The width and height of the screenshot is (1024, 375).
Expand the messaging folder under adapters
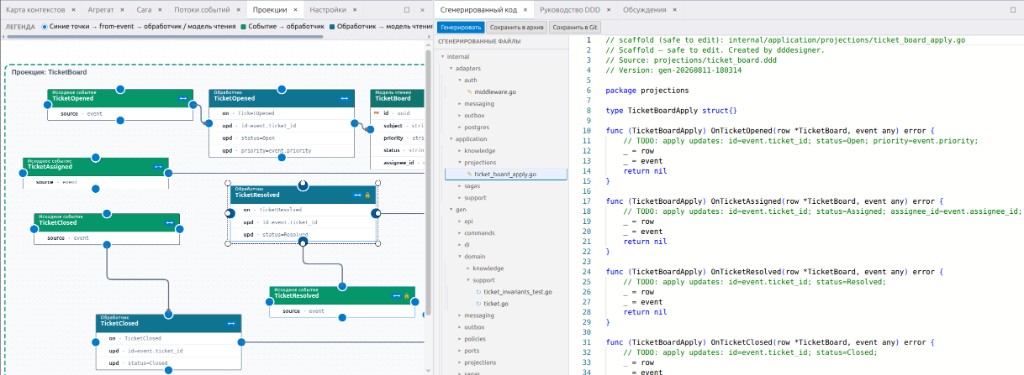[x=459, y=104]
